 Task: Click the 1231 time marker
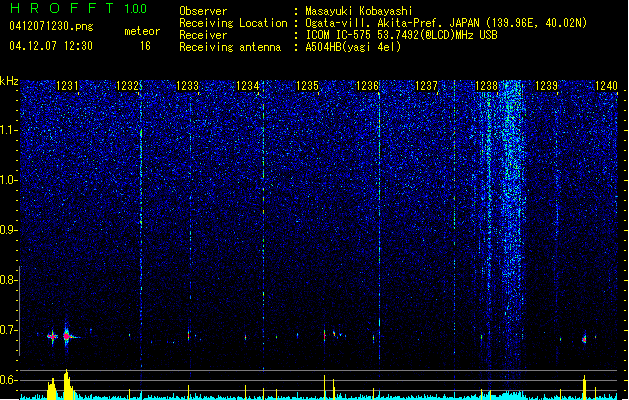point(67,86)
